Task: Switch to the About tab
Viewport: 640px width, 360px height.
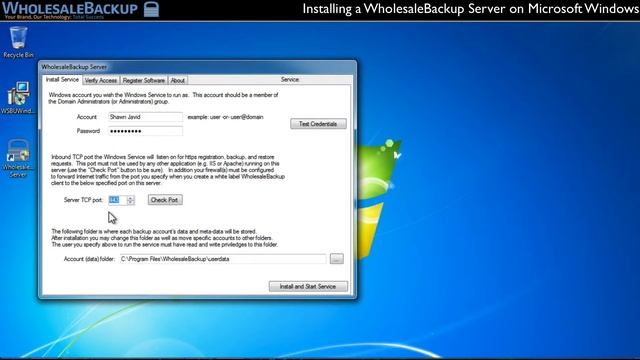Action: click(178, 80)
